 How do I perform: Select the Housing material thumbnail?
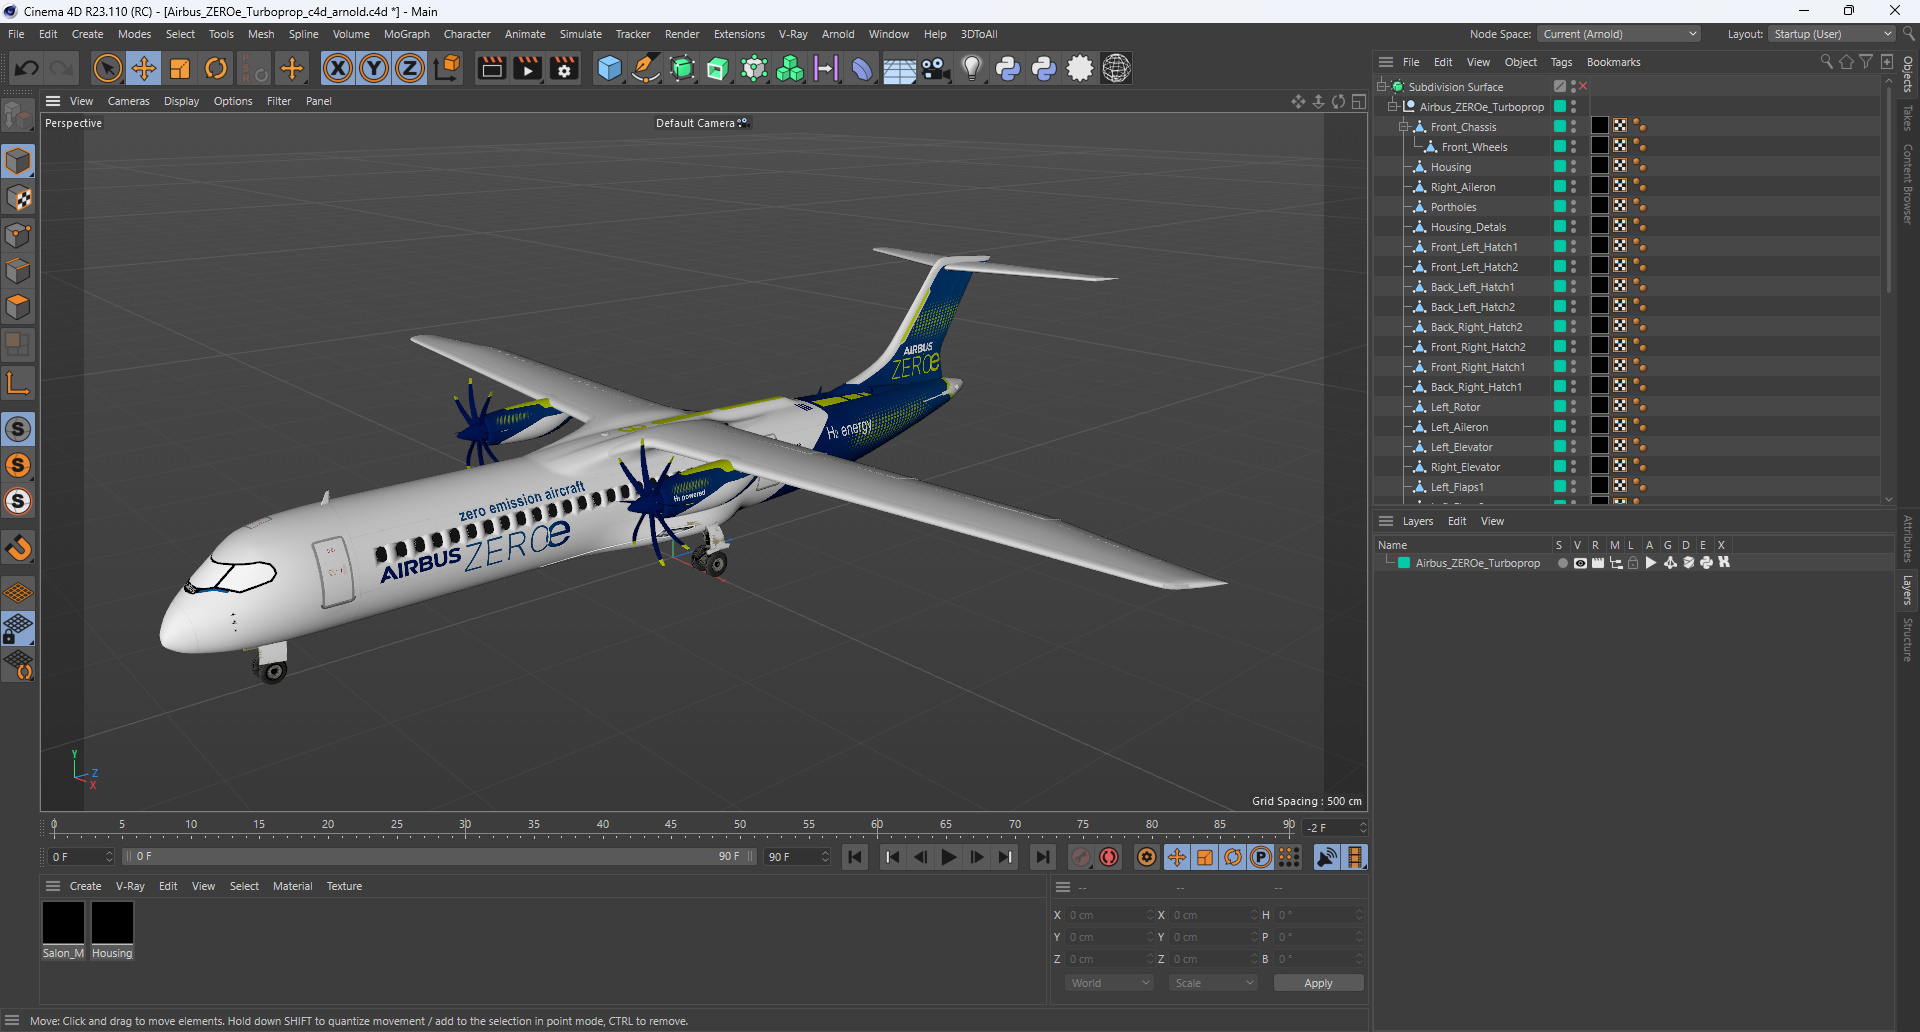click(x=112, y=922)
